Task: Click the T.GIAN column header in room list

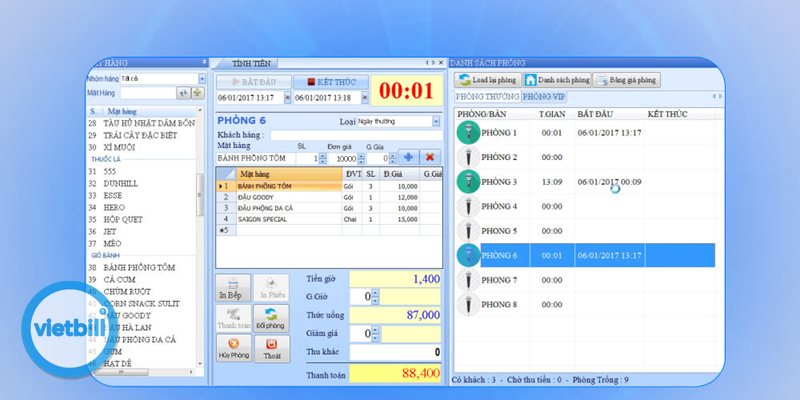Action: 552,114
